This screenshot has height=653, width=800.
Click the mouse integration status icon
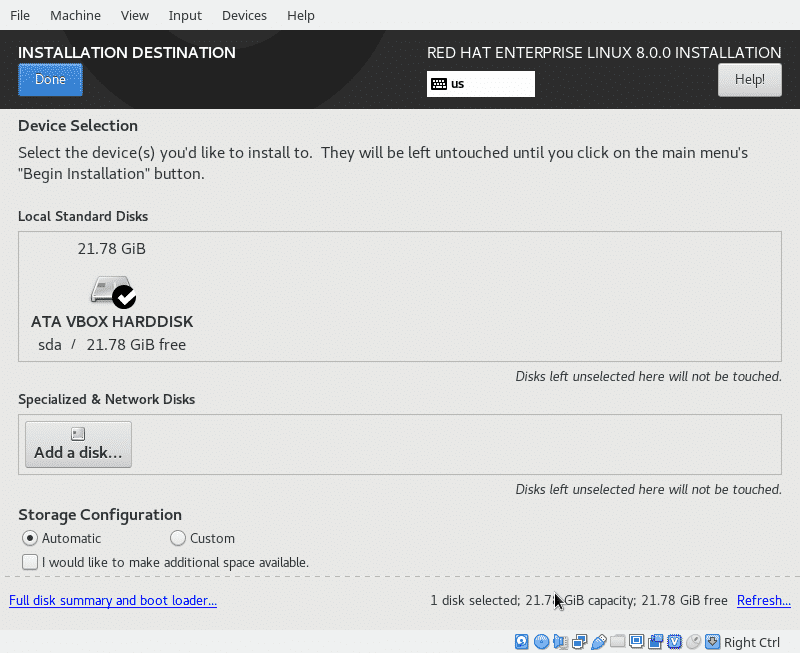(x=693, y=641)
